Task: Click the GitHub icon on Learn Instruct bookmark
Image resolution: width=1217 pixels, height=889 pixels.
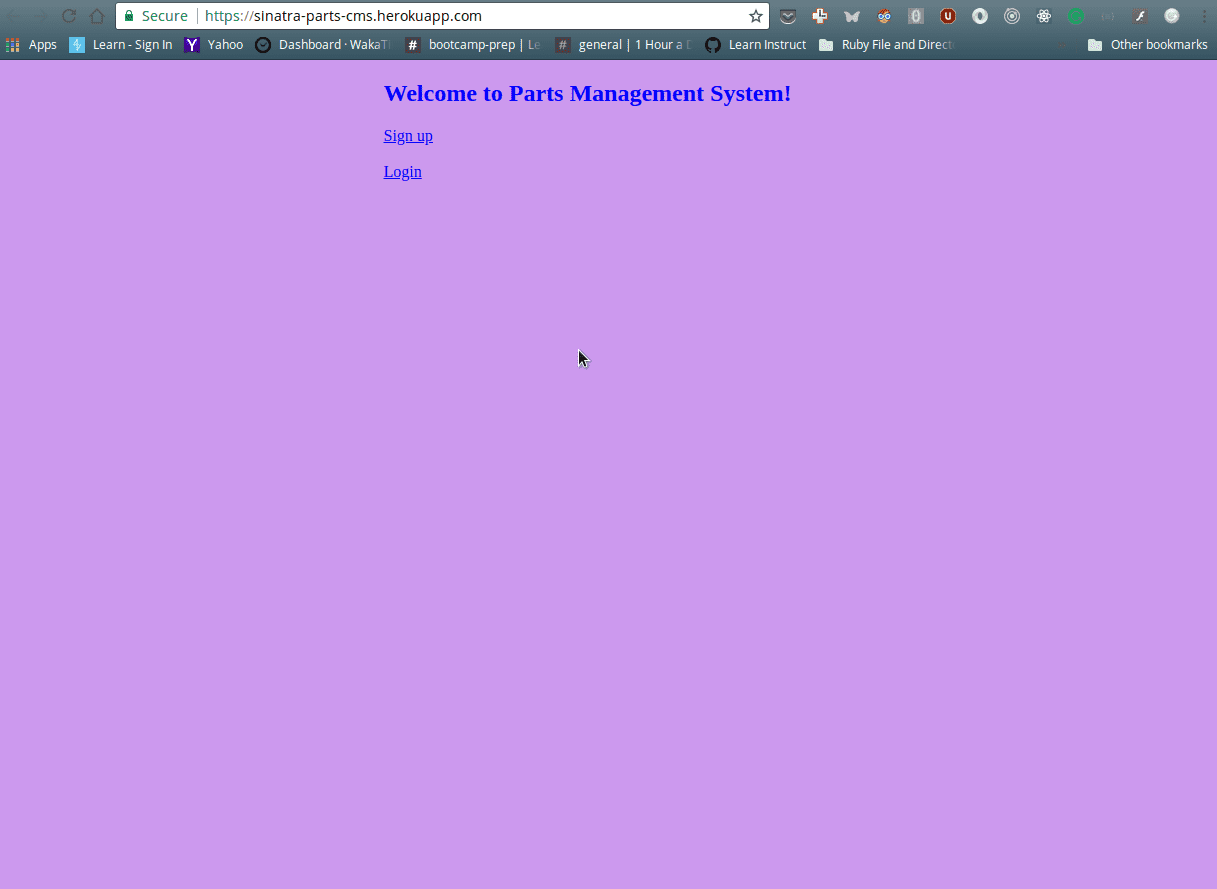Action: (x=712, y=44)
